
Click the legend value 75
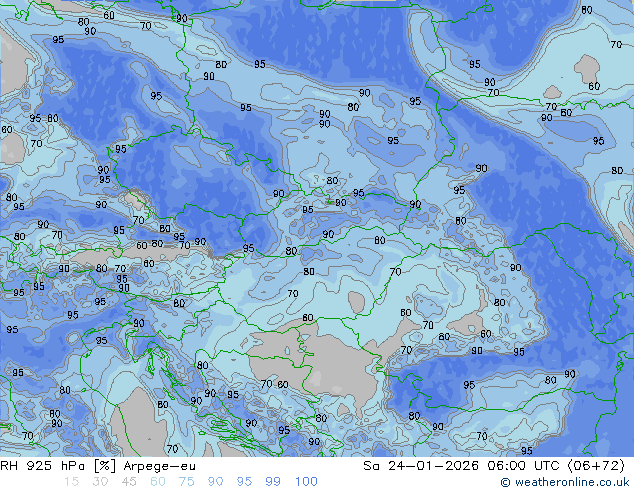(186, 482)
